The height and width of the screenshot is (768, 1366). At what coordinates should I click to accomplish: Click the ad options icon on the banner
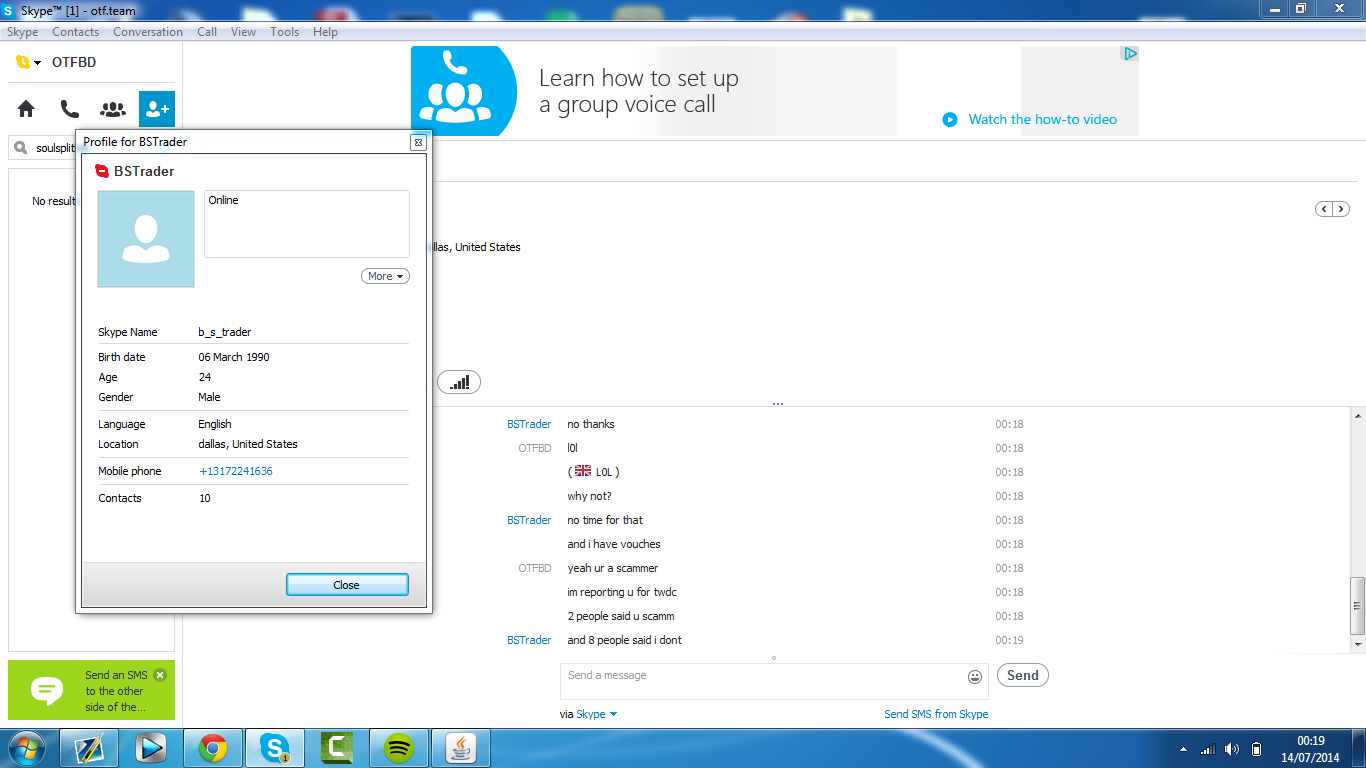pyautogui.click(x=1130, y=54)
